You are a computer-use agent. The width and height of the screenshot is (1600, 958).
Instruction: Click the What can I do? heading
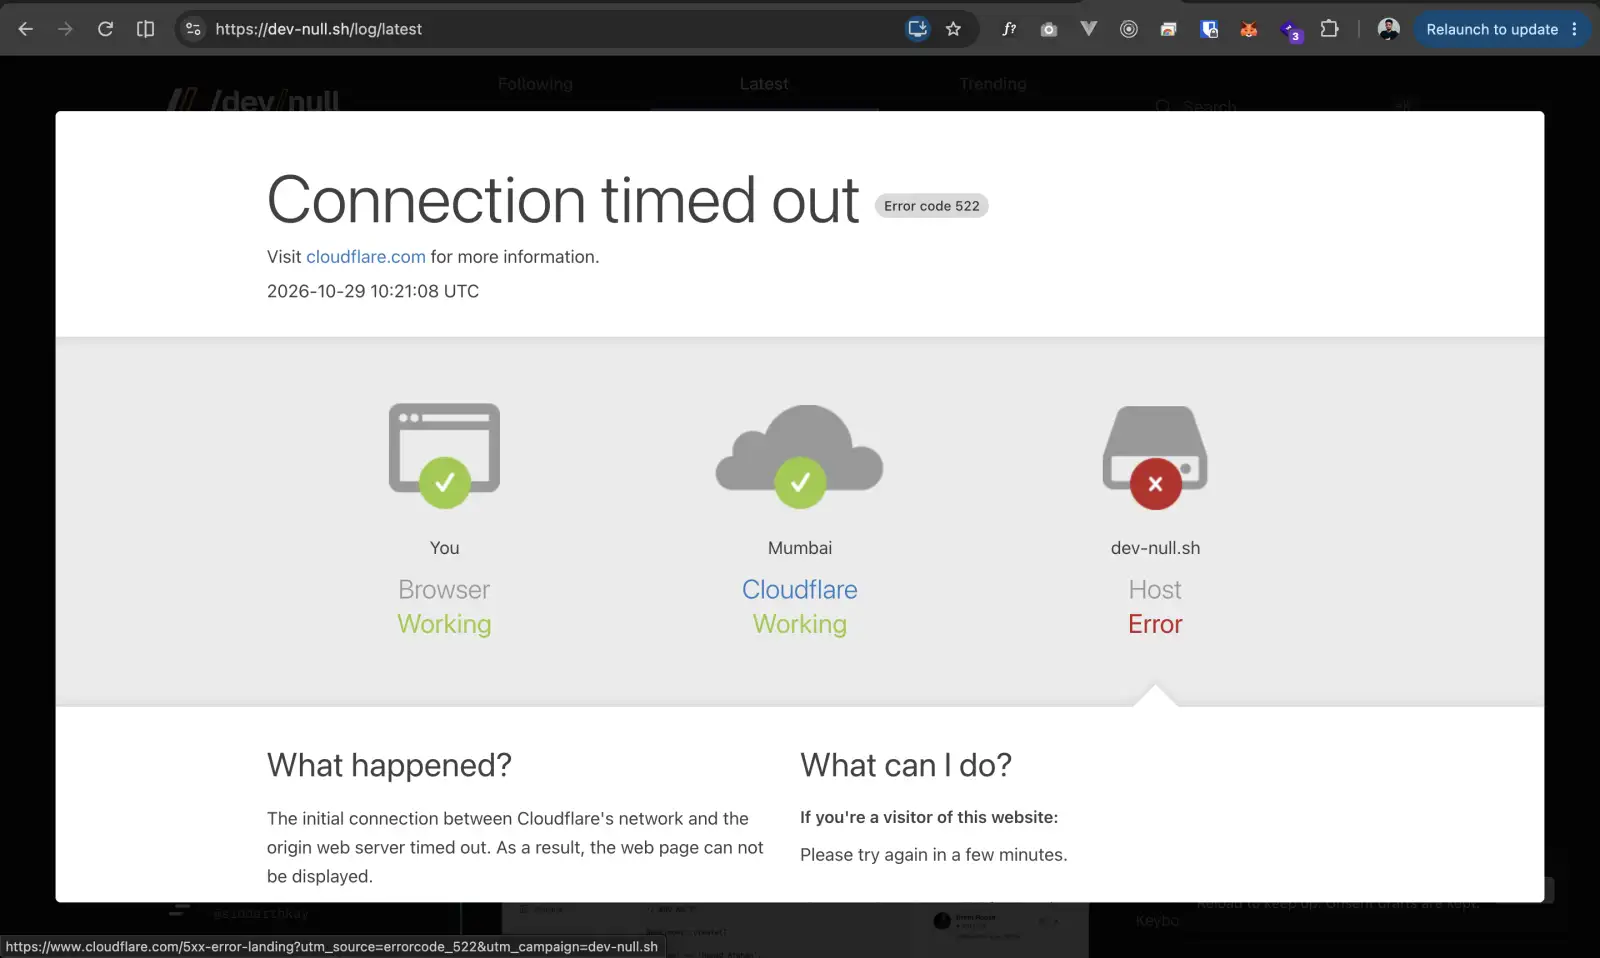906,765
